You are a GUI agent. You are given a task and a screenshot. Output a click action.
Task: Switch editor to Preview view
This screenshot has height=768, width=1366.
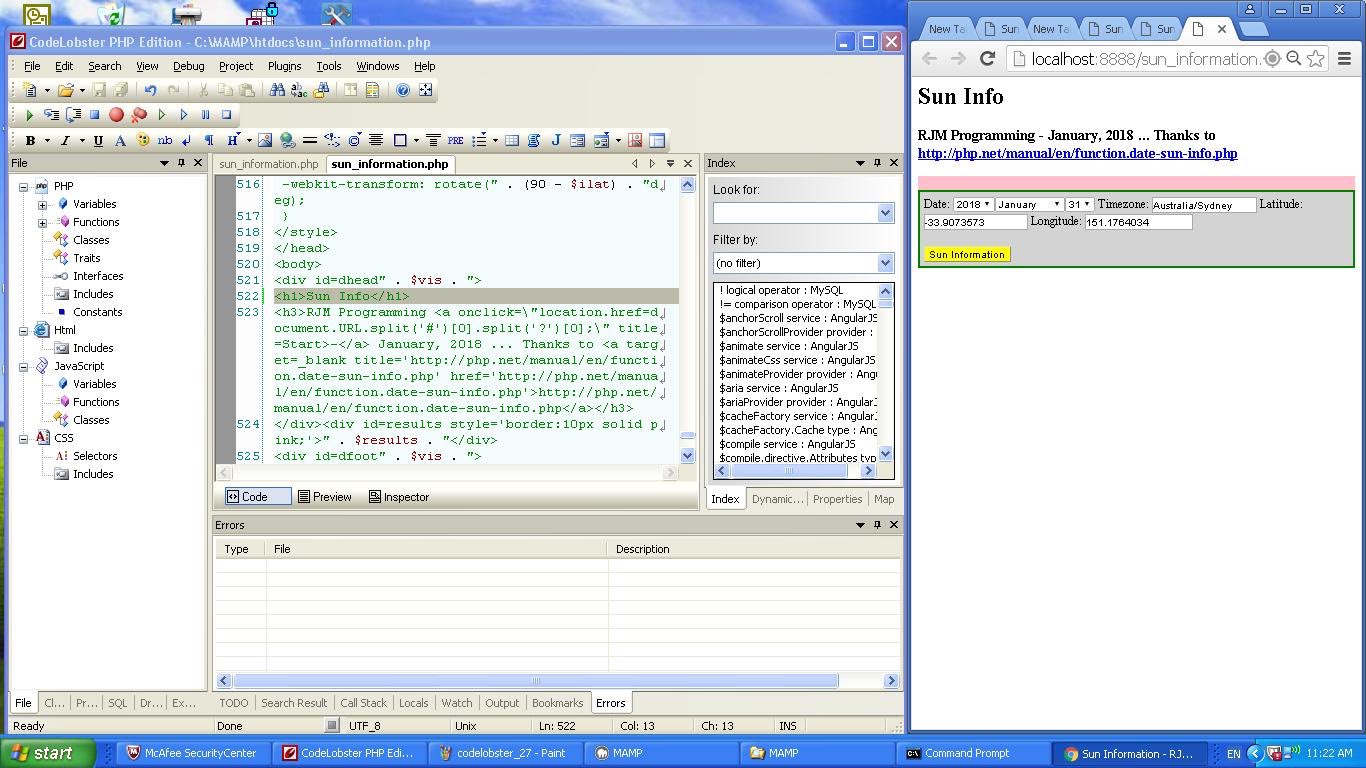point(324,497)
